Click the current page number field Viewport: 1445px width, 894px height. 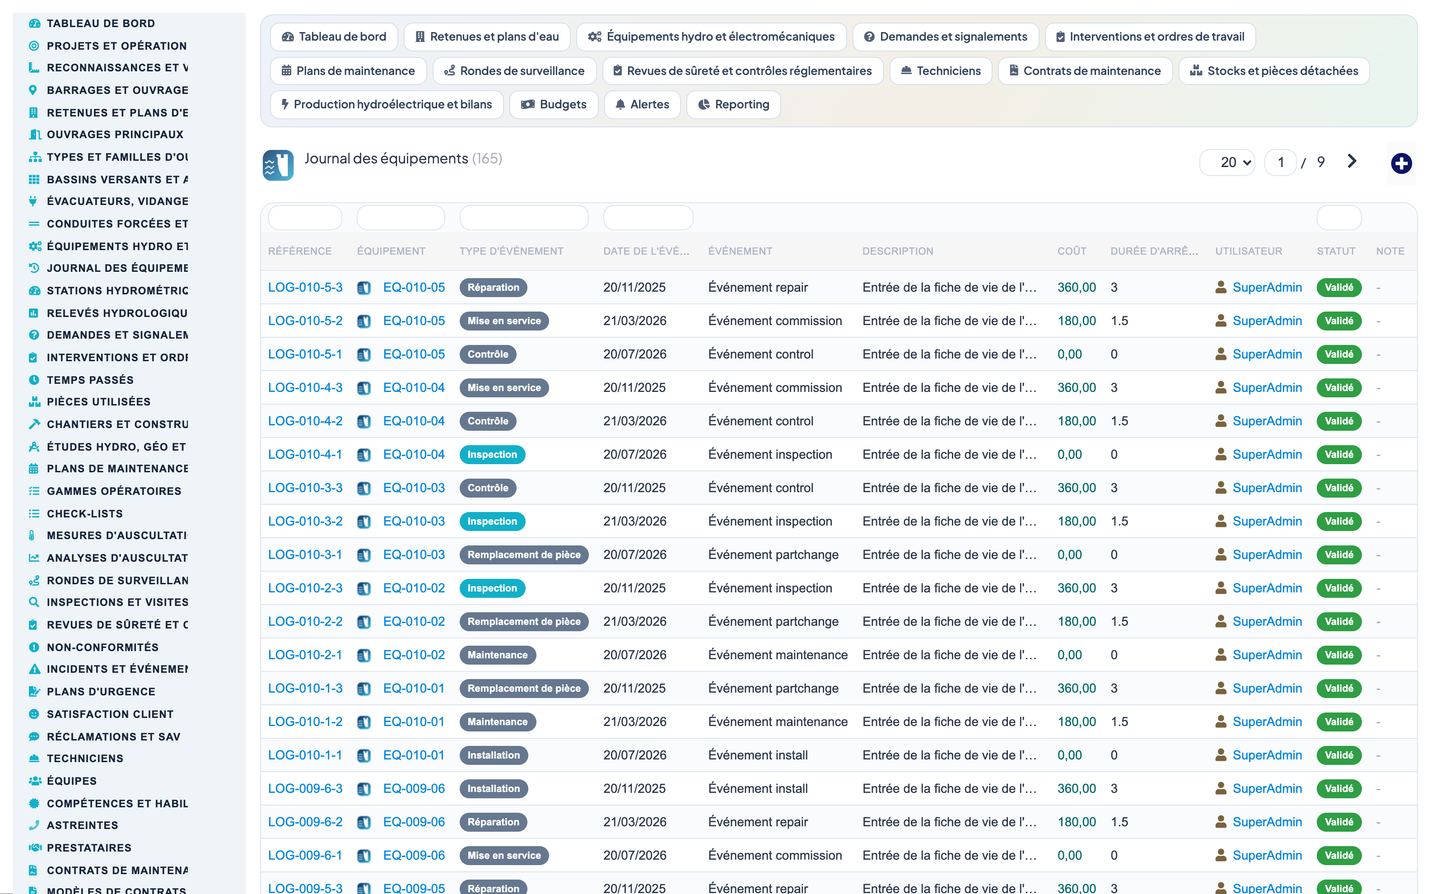pyautogui.click(x=1281, y=162)
